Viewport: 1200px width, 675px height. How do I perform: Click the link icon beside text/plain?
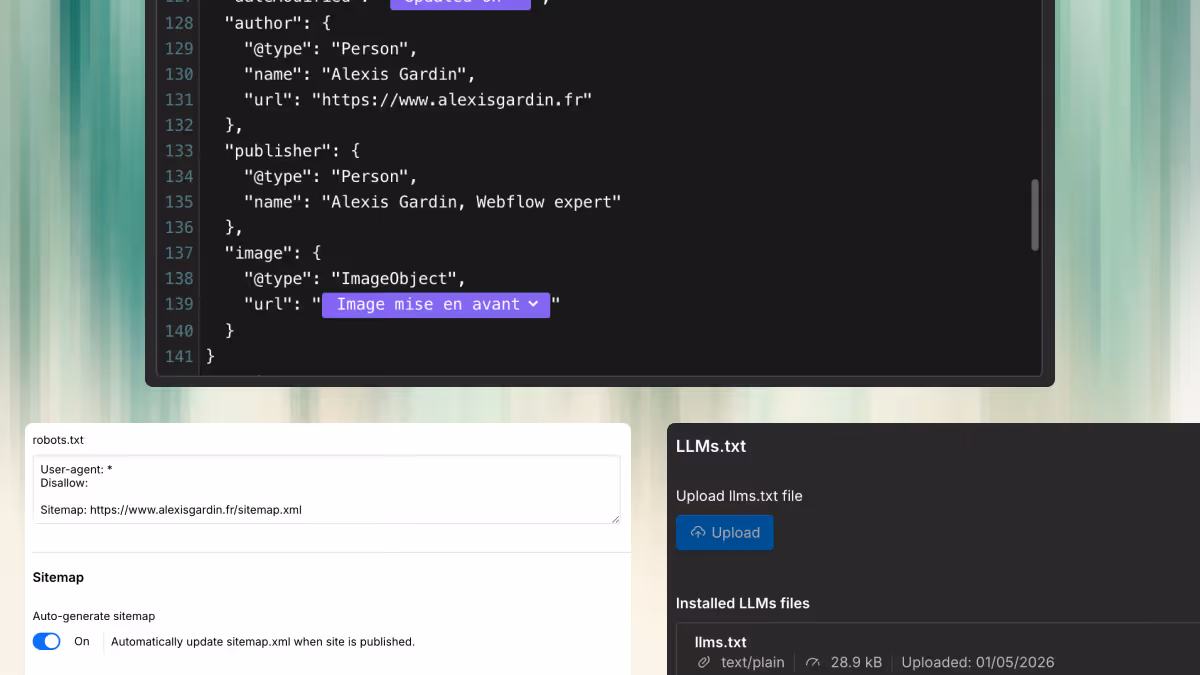click(703, 662)
